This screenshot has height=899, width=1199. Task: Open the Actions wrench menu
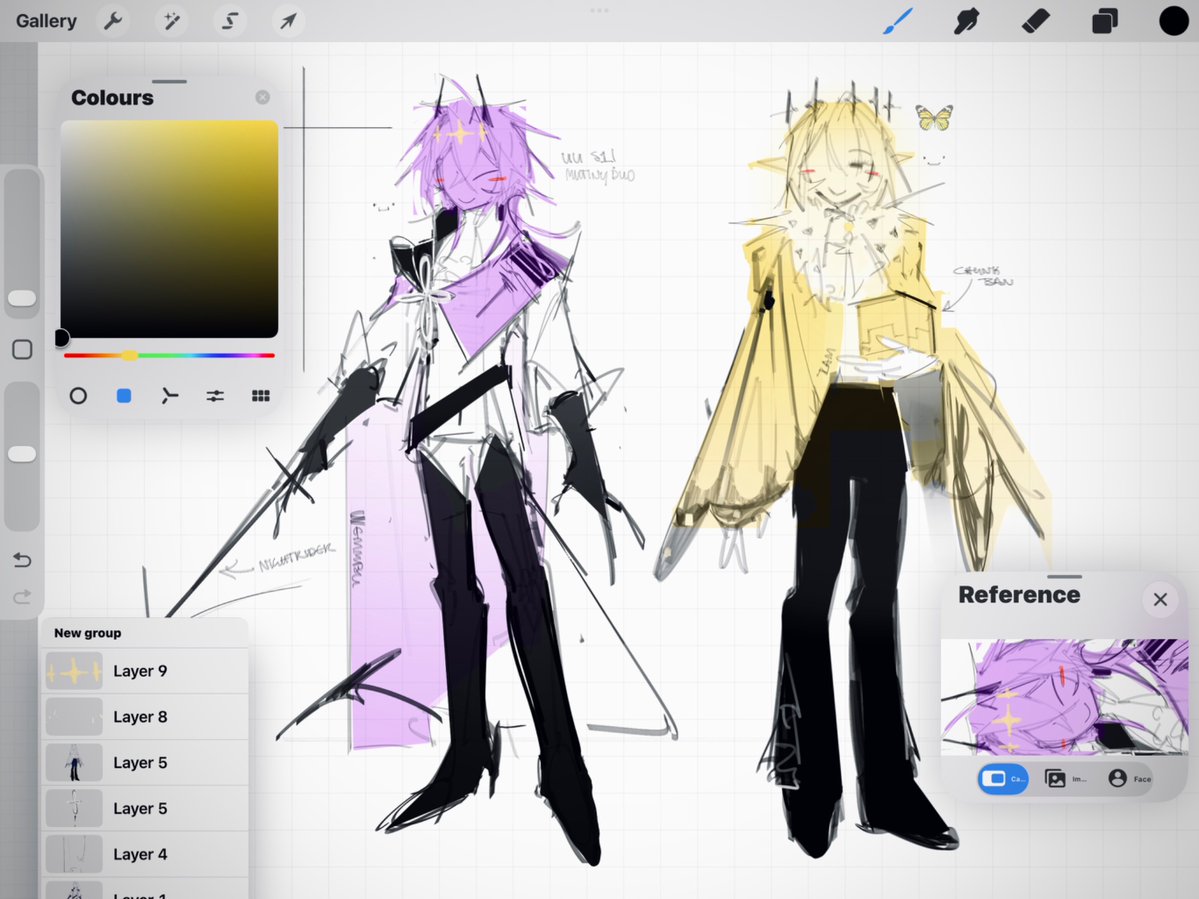coord(113,21)
